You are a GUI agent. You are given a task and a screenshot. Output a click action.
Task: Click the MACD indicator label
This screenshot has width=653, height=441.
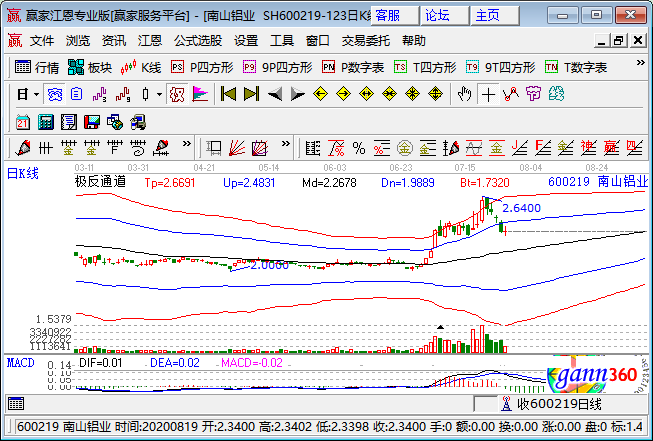pyautogui.click(x=20, y=363)
